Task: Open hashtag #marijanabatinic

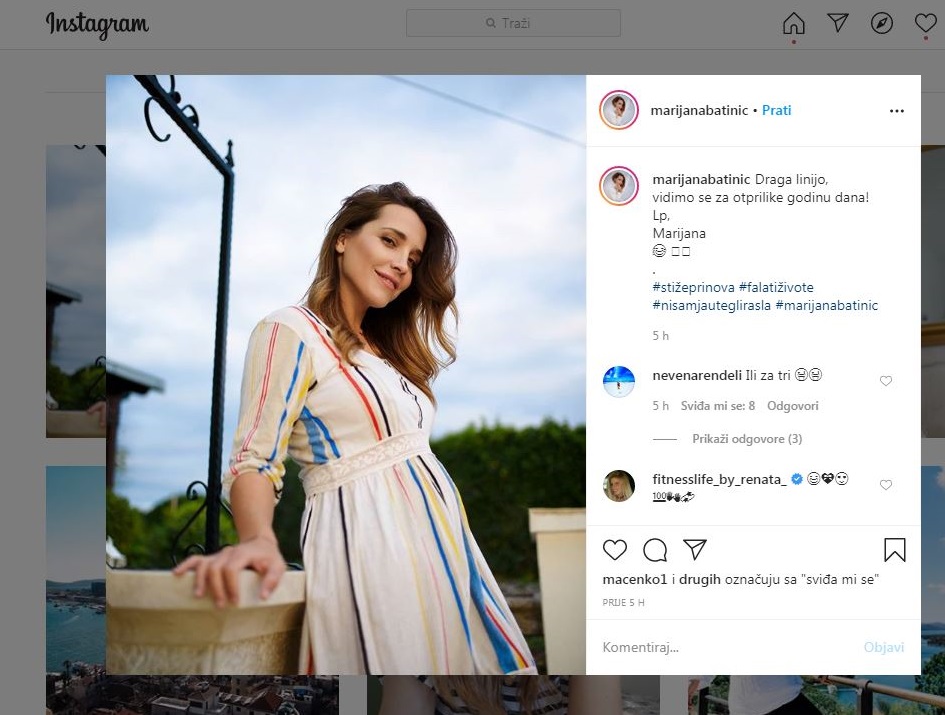Action: click(826, 306)
